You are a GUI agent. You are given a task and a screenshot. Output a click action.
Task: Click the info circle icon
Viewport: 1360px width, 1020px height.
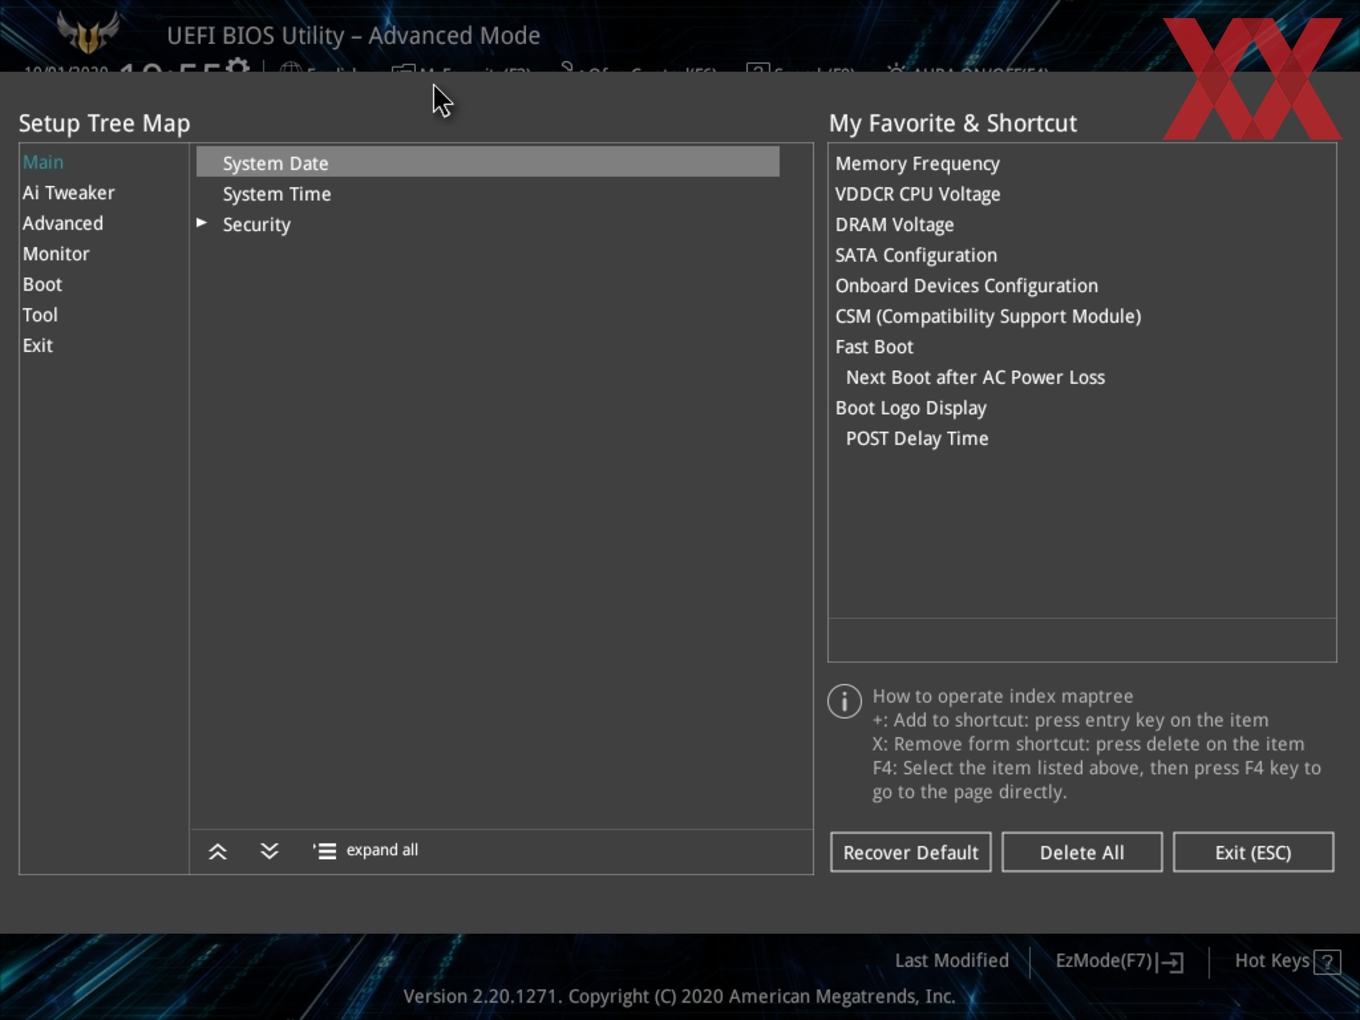845,701
